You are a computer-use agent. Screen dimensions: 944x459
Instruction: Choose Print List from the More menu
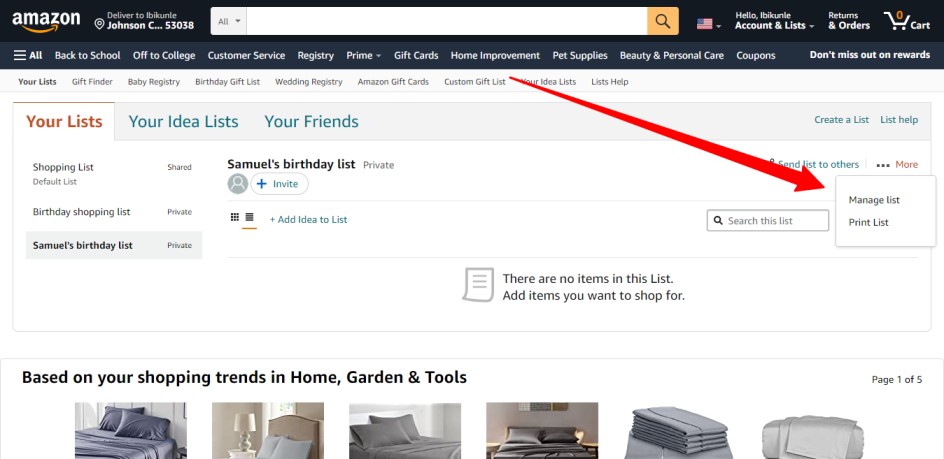point(868,222)
